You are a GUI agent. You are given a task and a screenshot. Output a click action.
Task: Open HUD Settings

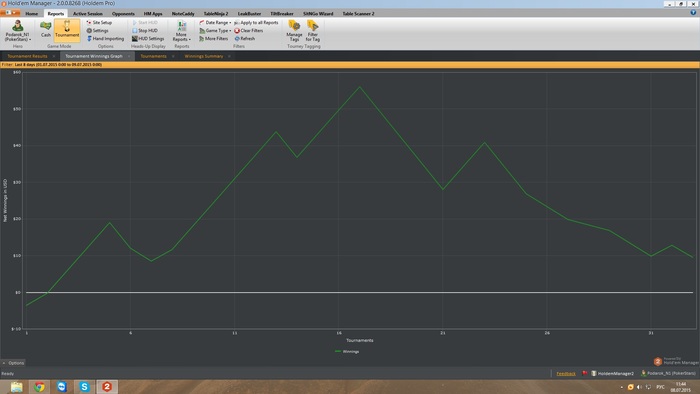(x=148, y=39)
